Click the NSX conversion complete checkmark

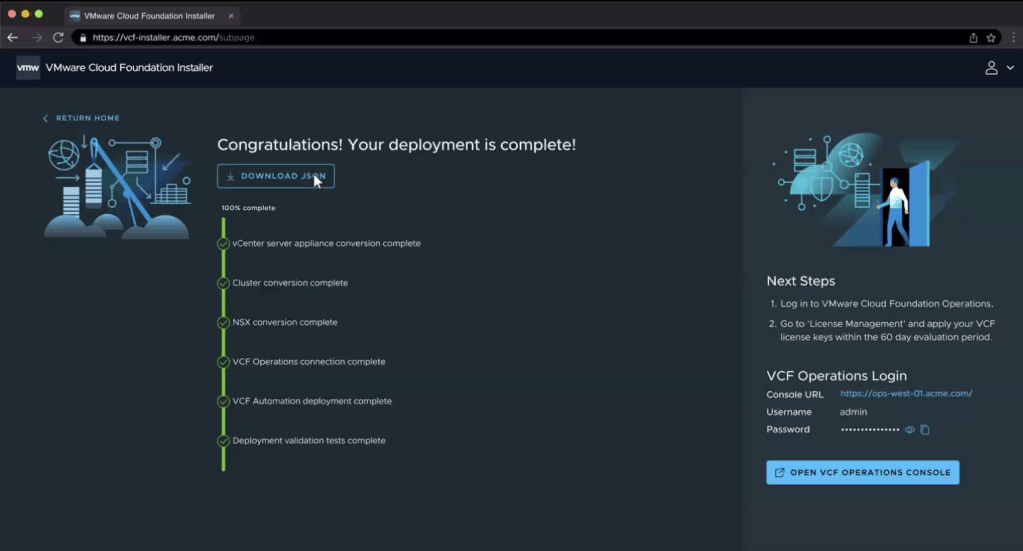tap(223, 323)
